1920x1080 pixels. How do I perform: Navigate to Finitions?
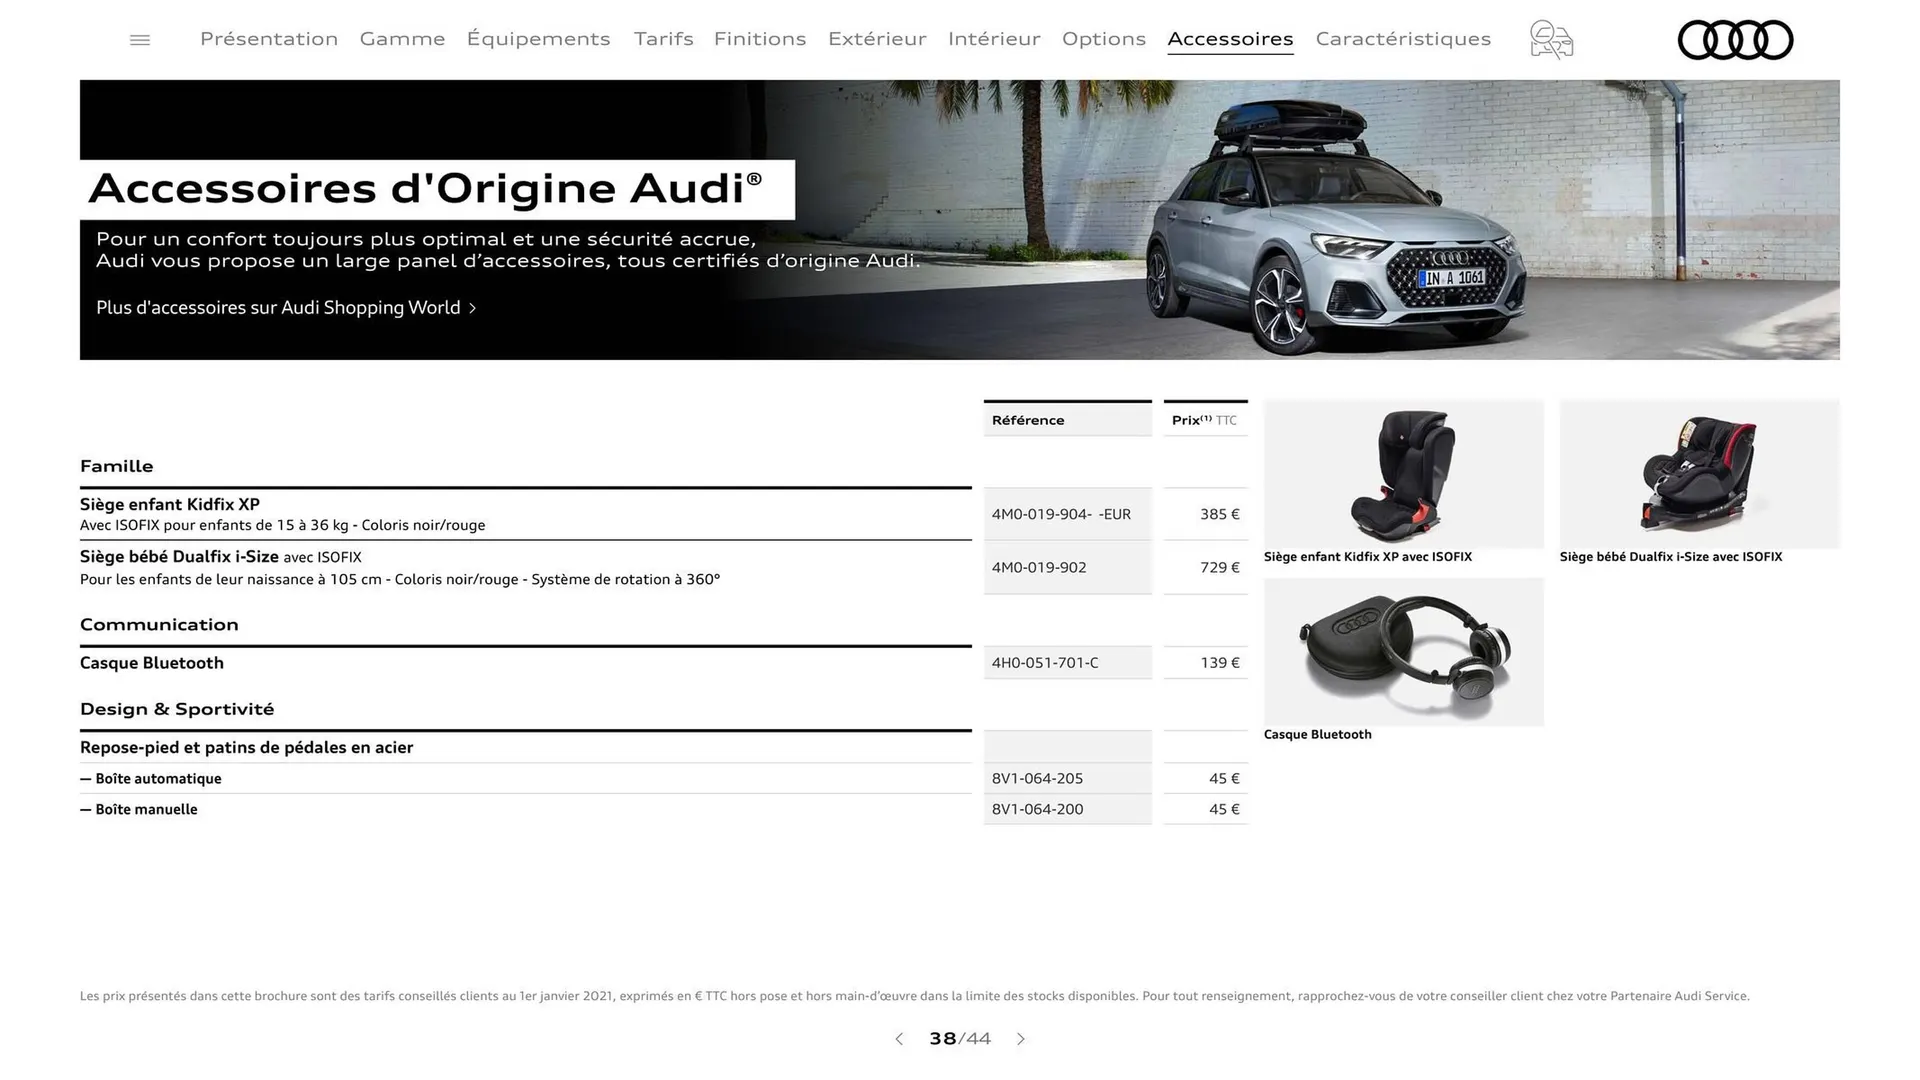pyautogui.click(x=759, y=39)
